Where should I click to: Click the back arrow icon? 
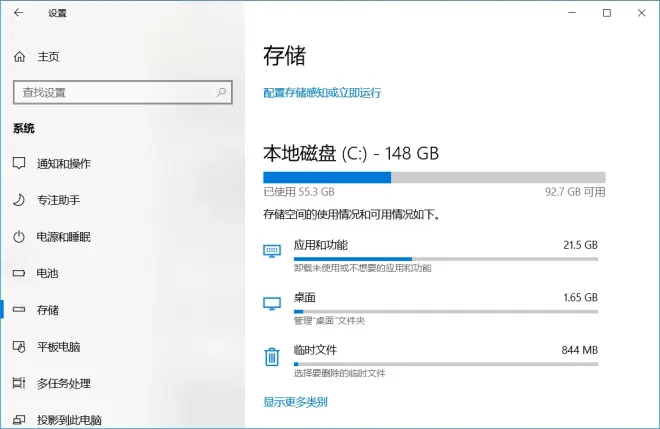point(19,13)
